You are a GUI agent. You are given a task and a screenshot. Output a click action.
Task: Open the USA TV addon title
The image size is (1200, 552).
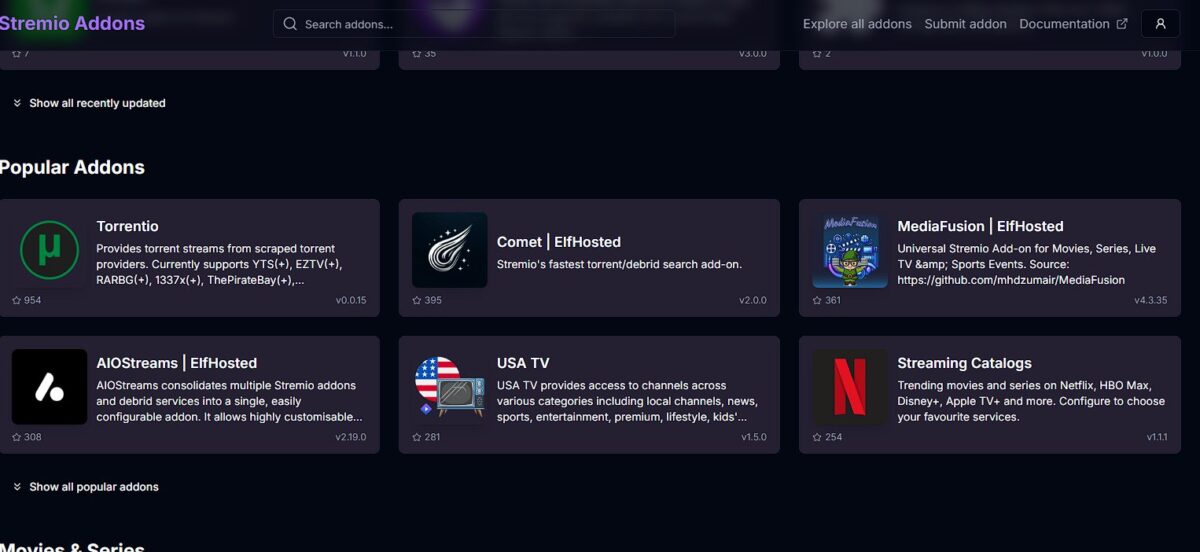[x=523, y=363]
